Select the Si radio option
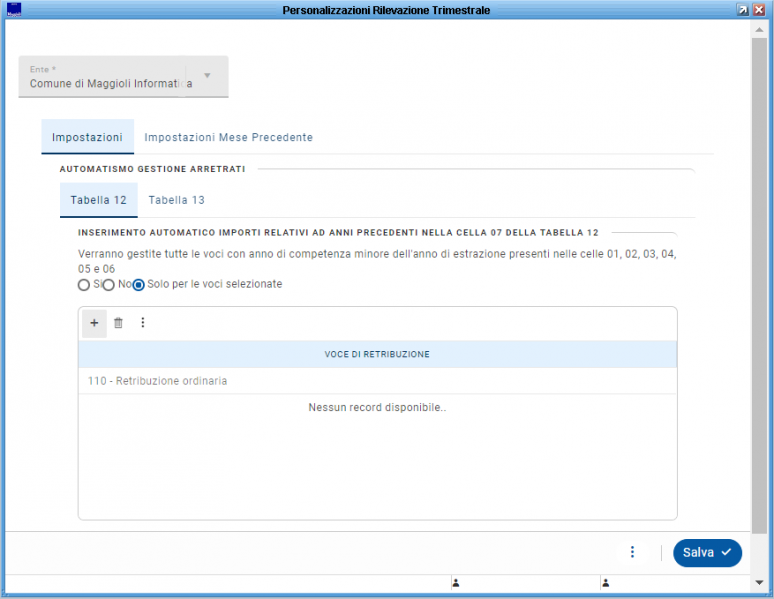Image resolution: width=774 pixels, height=599 pixels. coord(84,285)
